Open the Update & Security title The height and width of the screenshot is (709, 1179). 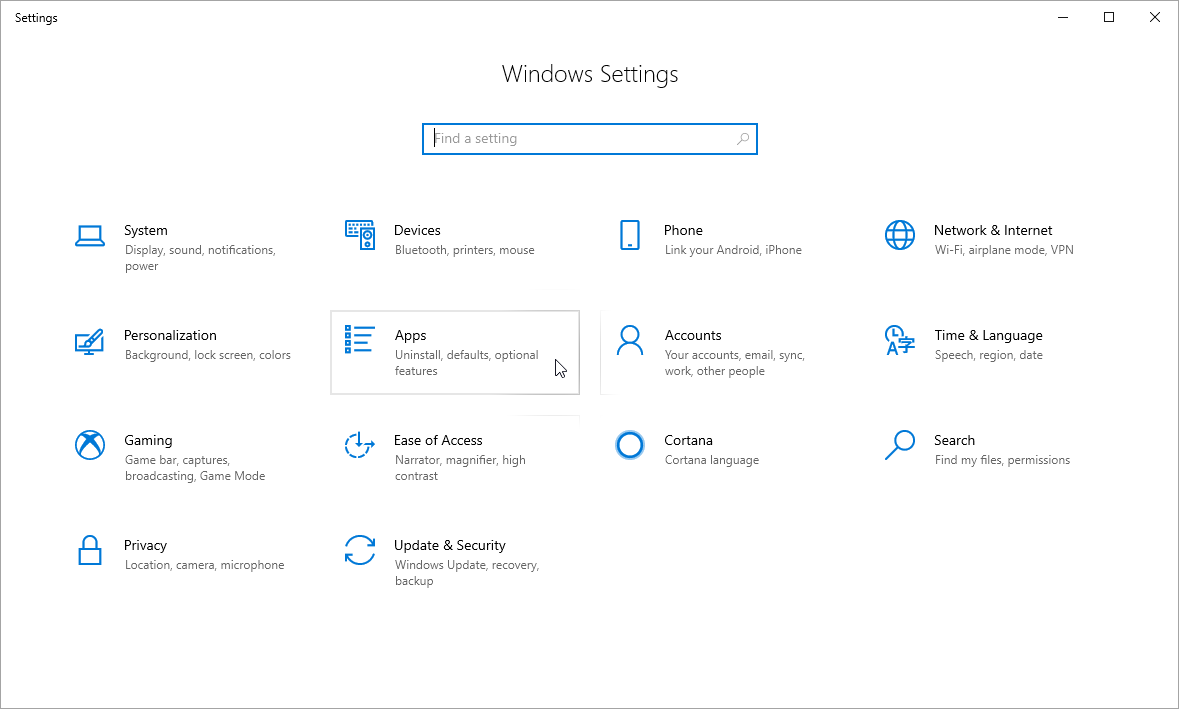pos(450,545)
